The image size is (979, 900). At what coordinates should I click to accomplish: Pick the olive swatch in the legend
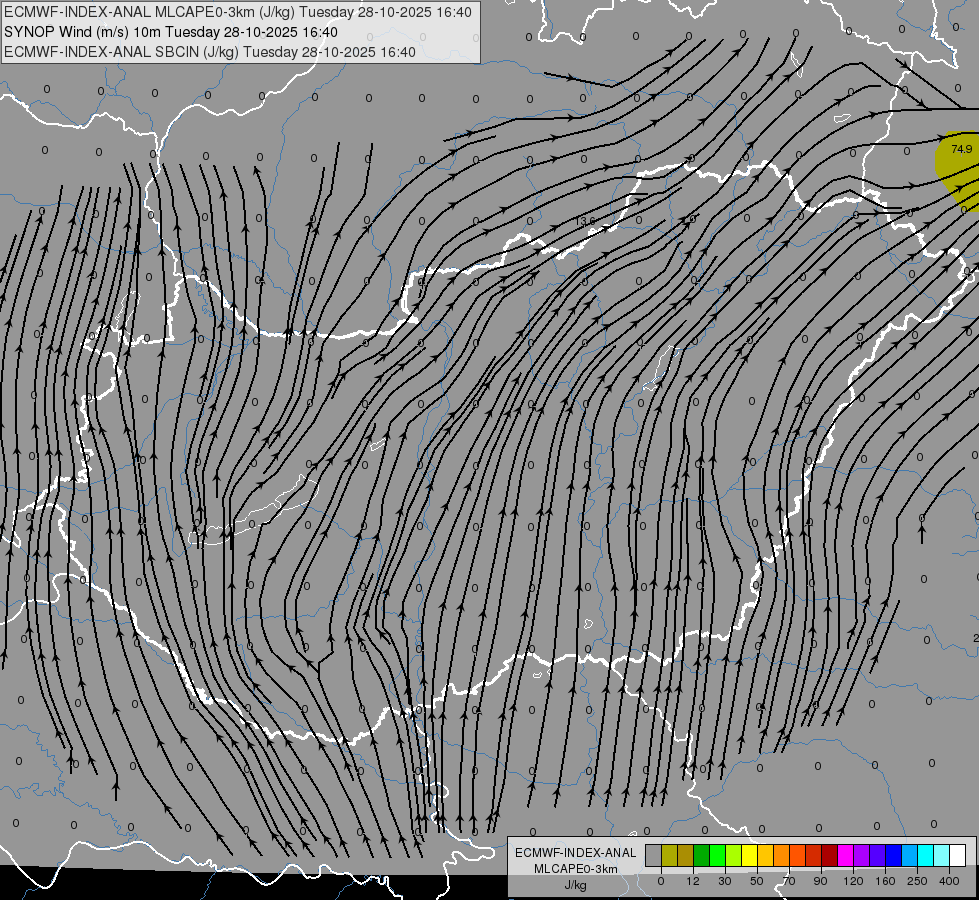point(670,855)
